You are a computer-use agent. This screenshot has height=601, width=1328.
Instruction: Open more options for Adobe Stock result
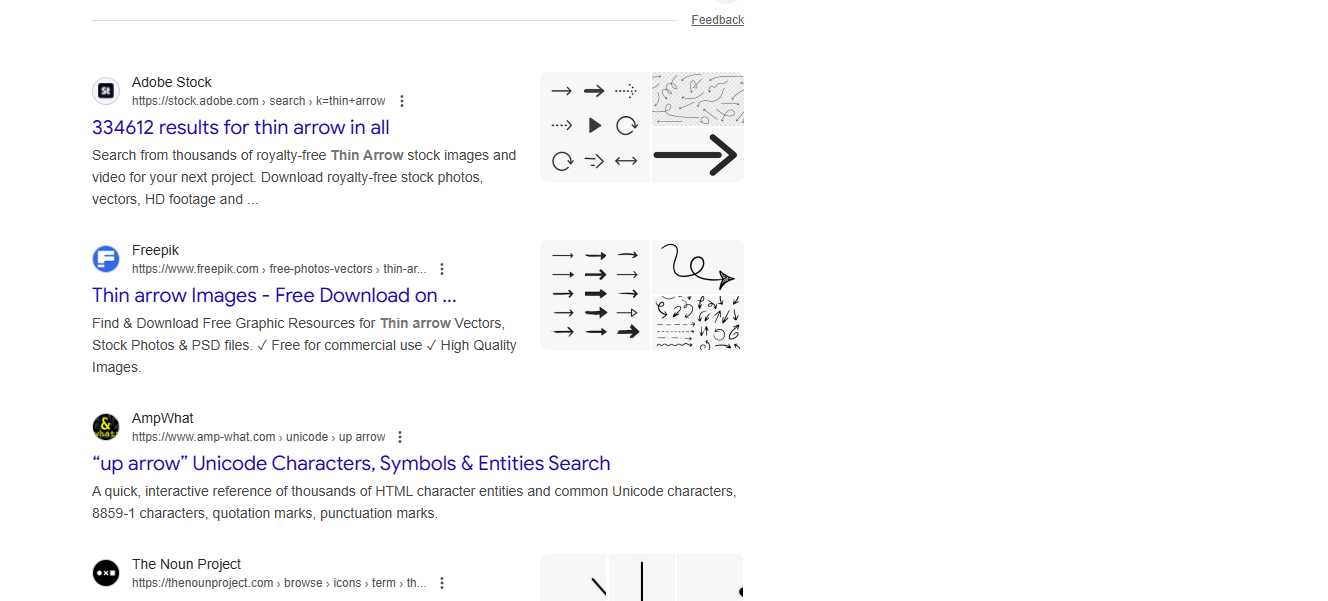pos(402,101)
